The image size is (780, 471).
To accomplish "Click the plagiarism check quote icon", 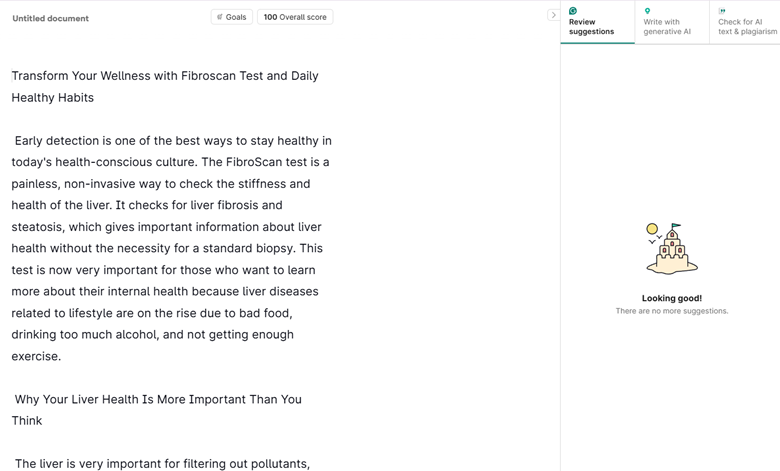I will [722, 11].
